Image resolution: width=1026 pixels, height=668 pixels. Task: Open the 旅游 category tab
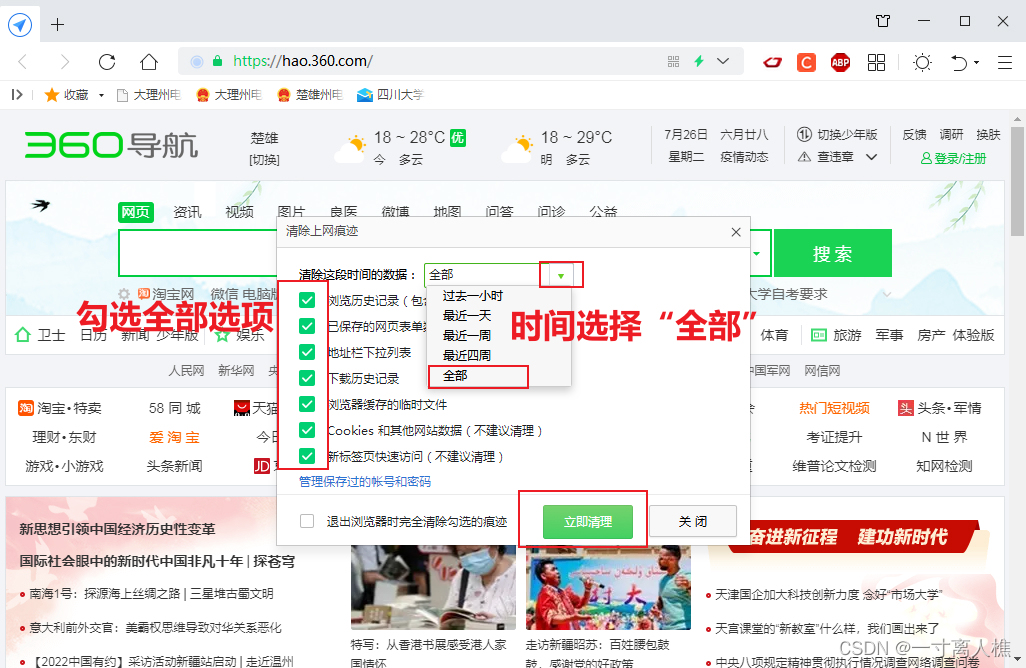(x=836, y=335)
